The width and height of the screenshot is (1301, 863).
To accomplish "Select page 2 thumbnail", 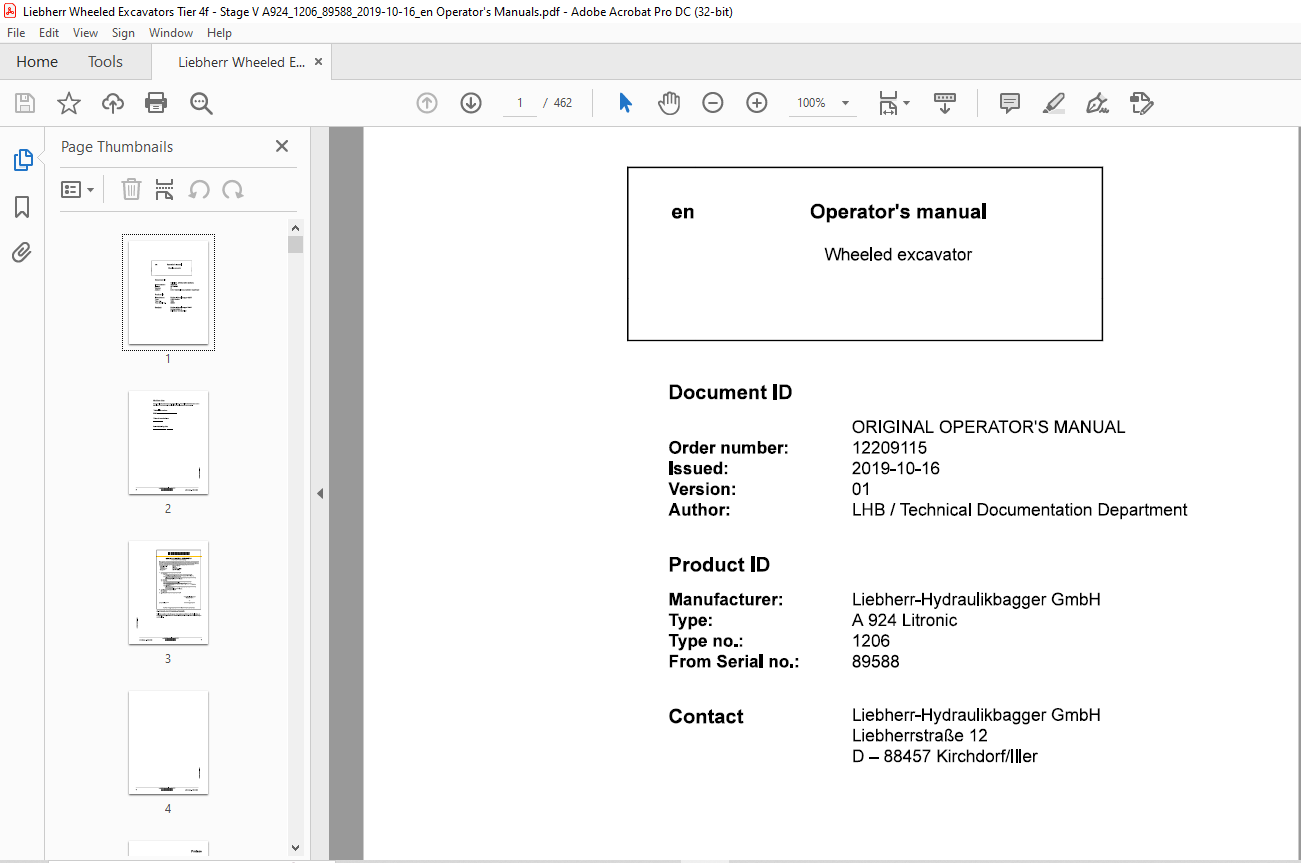I will pos(168,442).
